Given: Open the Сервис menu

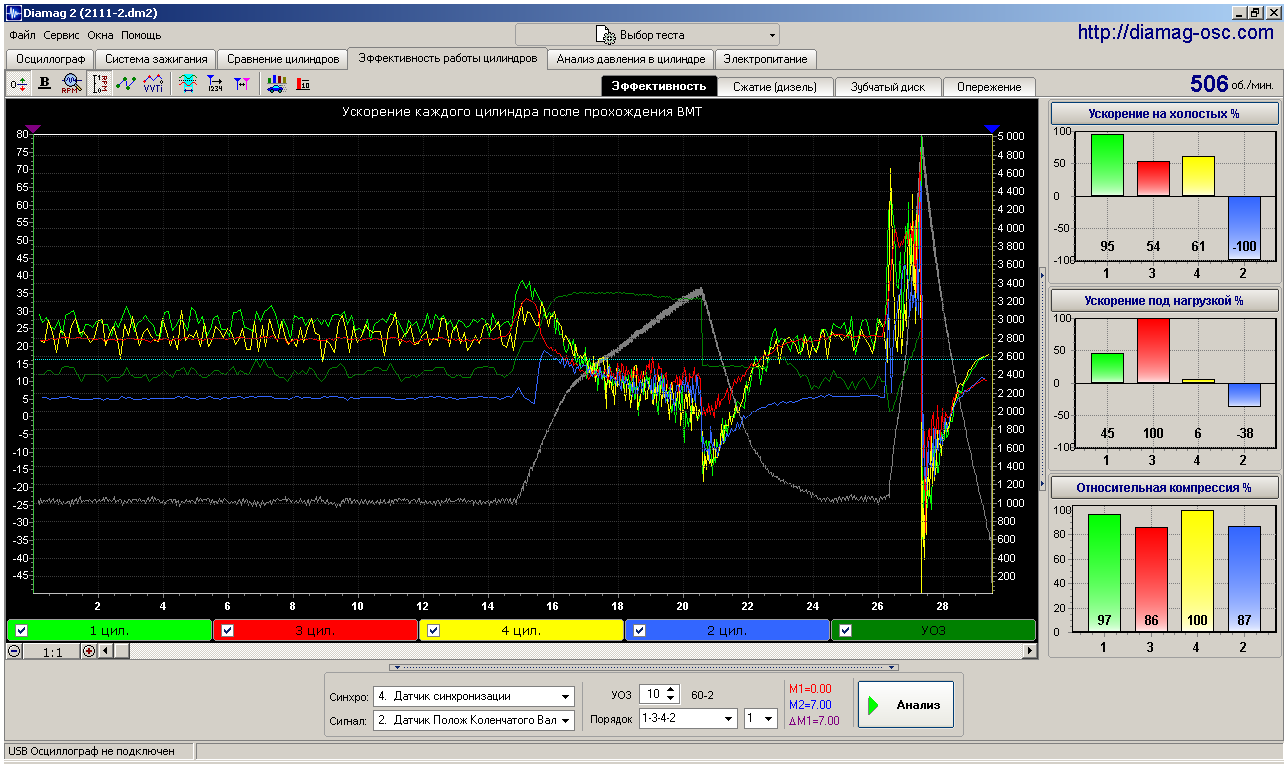Looking at the screenshot, I should 62,35.
